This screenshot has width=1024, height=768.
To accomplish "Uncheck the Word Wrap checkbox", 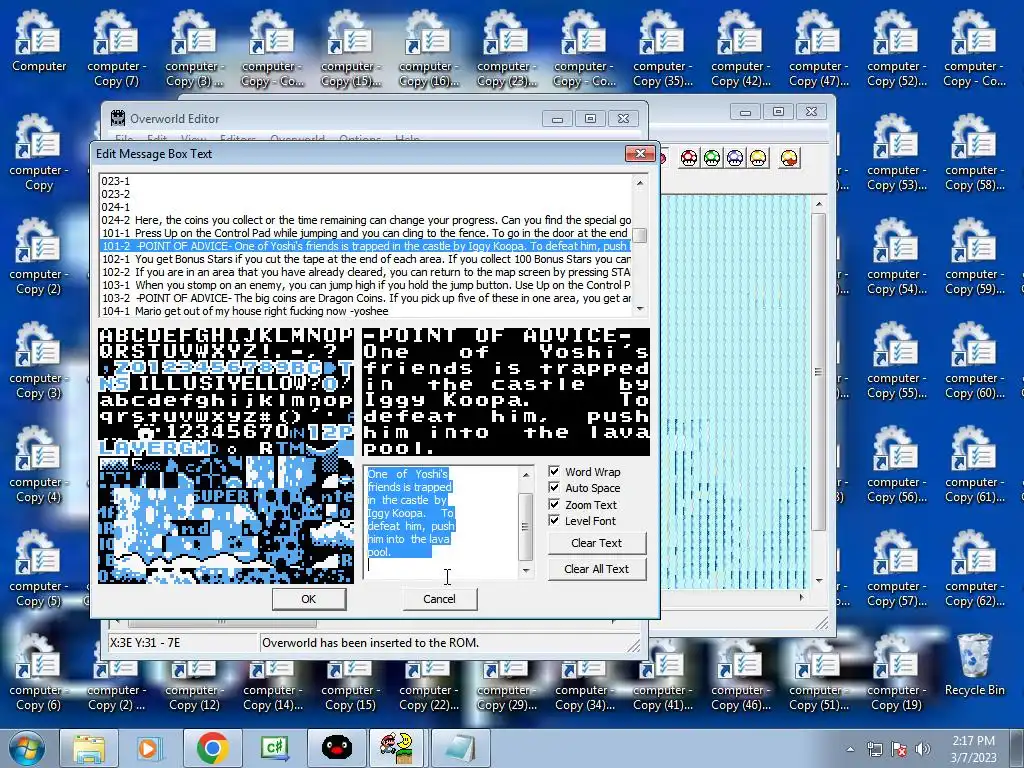I will point(554,472).
